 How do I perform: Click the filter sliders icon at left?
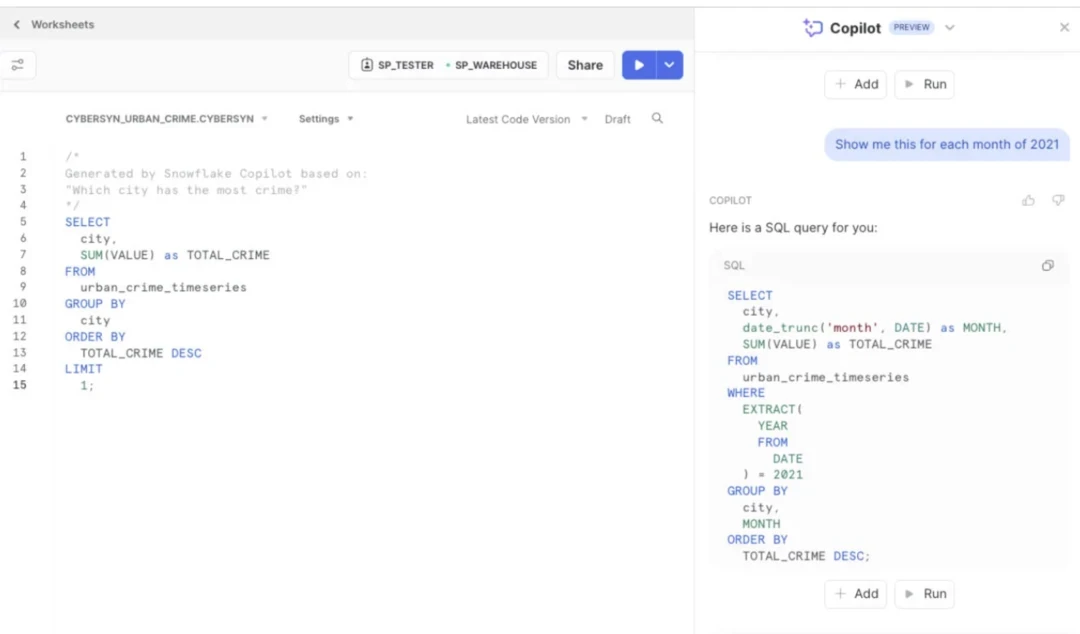coord(17,65)
